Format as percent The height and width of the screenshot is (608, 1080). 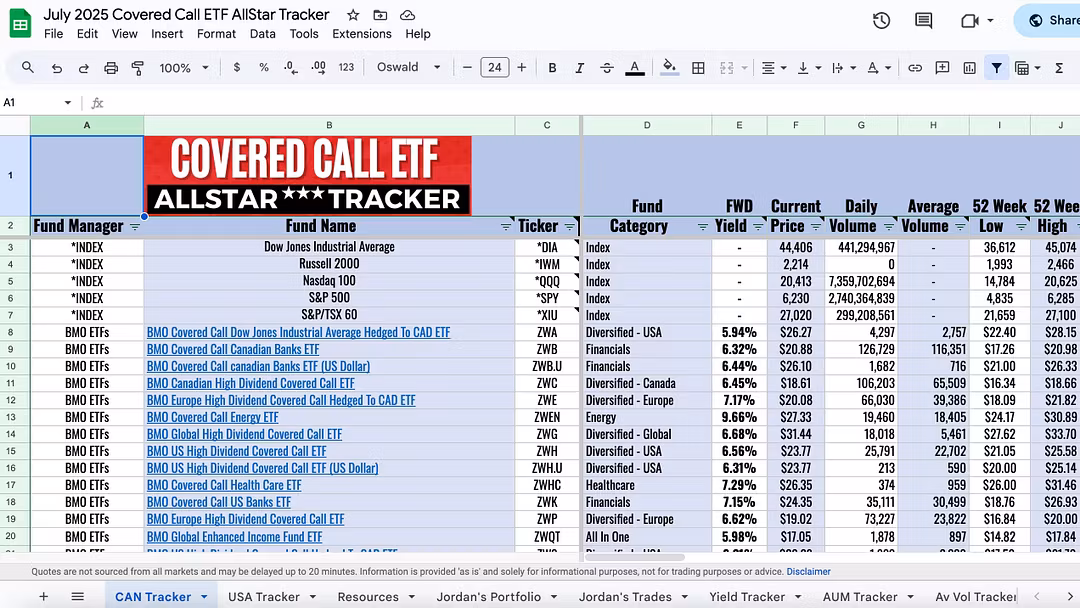[264, 67]
